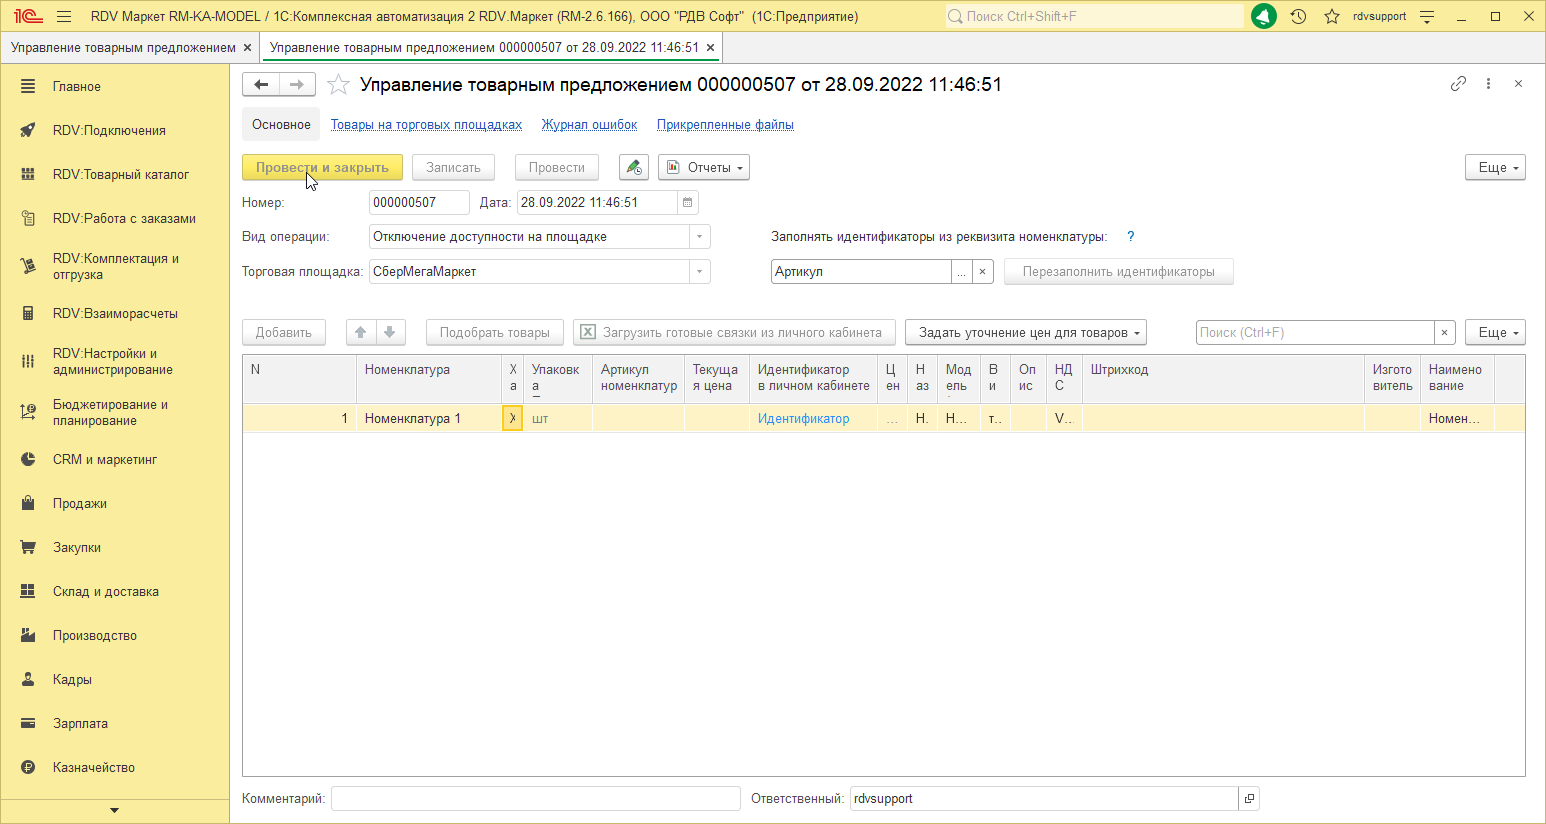Move the row up with the arrow button
This screenshot has height=824, width=1546.
(361, 333)
